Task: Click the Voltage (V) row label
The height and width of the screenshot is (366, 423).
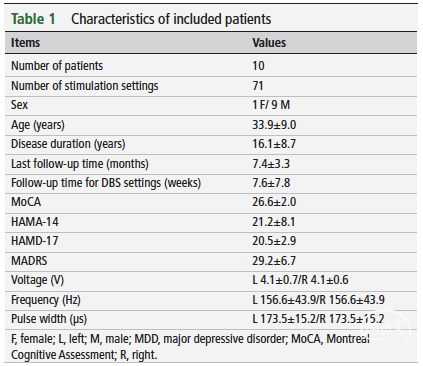Action: [37, 280]
